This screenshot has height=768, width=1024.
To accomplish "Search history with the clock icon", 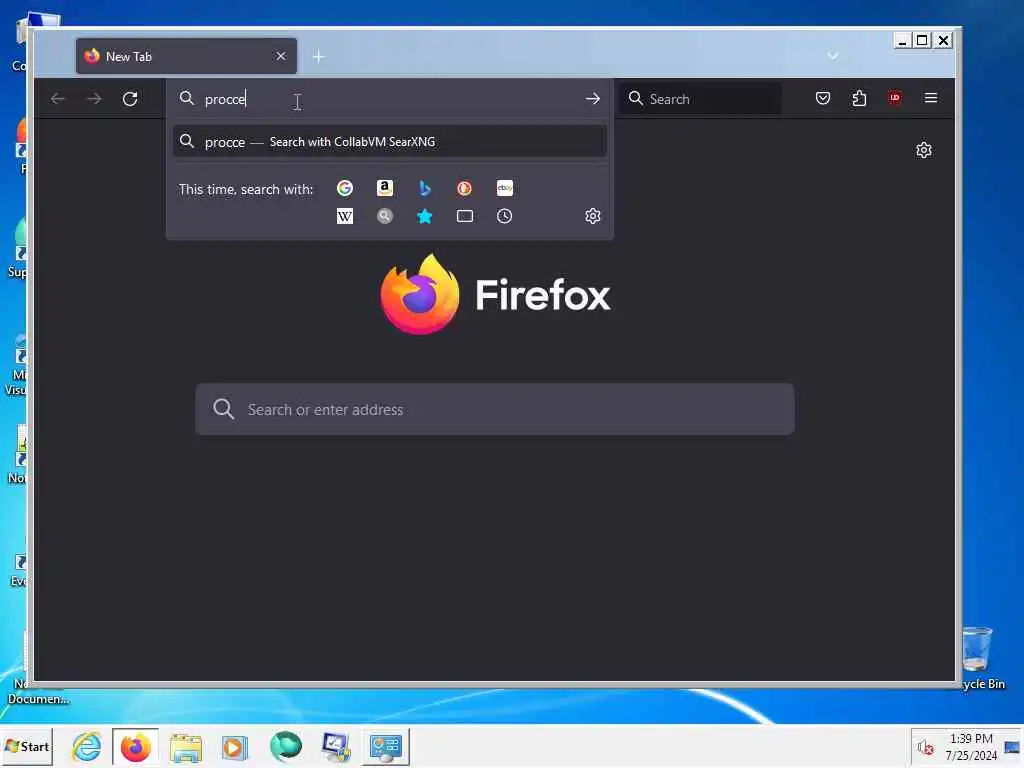I will 504,216.
